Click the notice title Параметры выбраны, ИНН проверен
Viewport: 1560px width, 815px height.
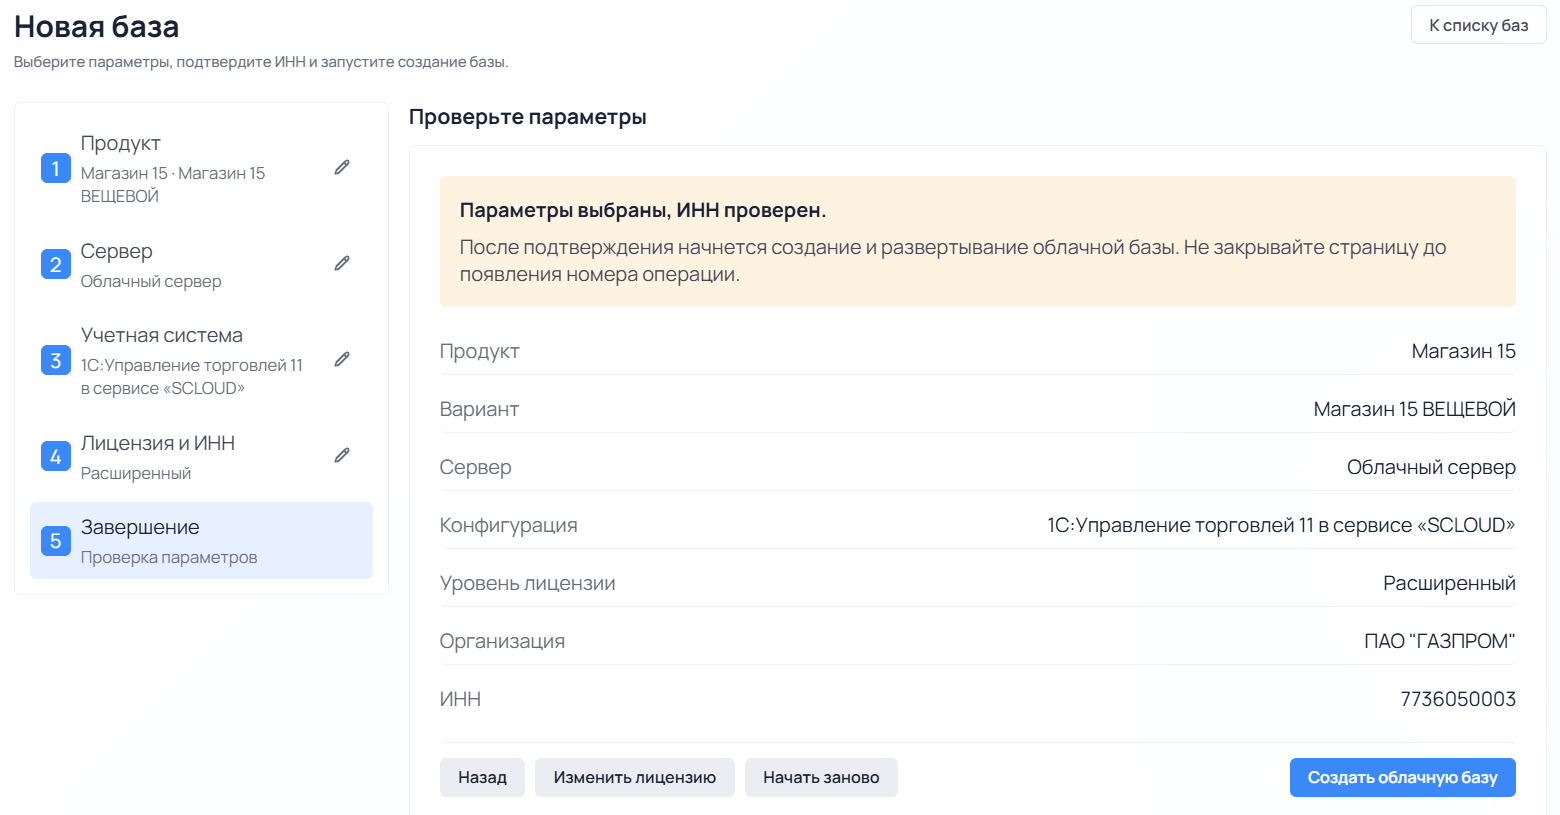643,210
